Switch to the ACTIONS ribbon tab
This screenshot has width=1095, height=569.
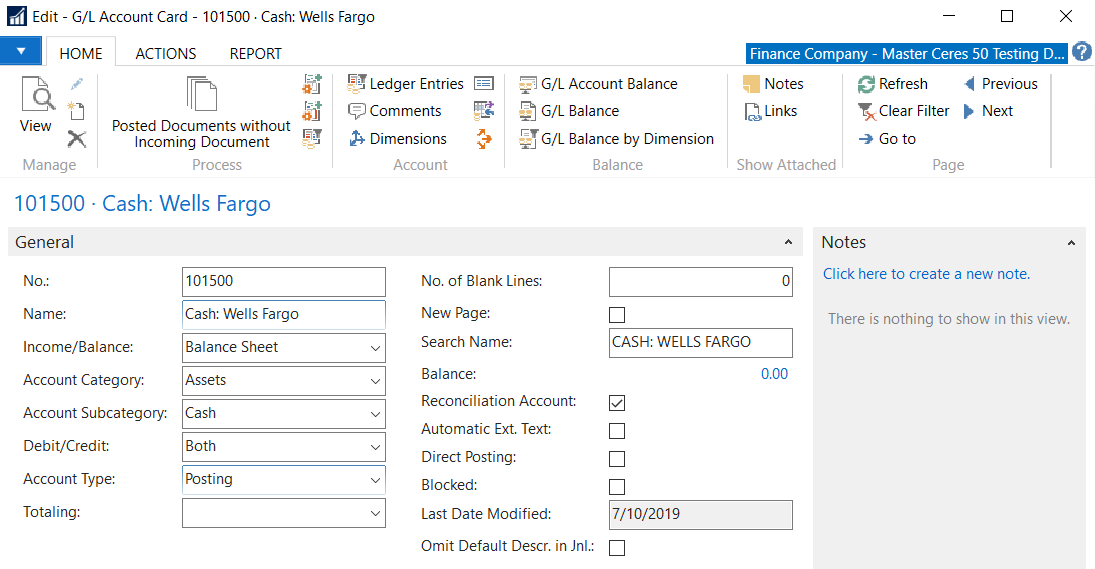pos(166,54)
